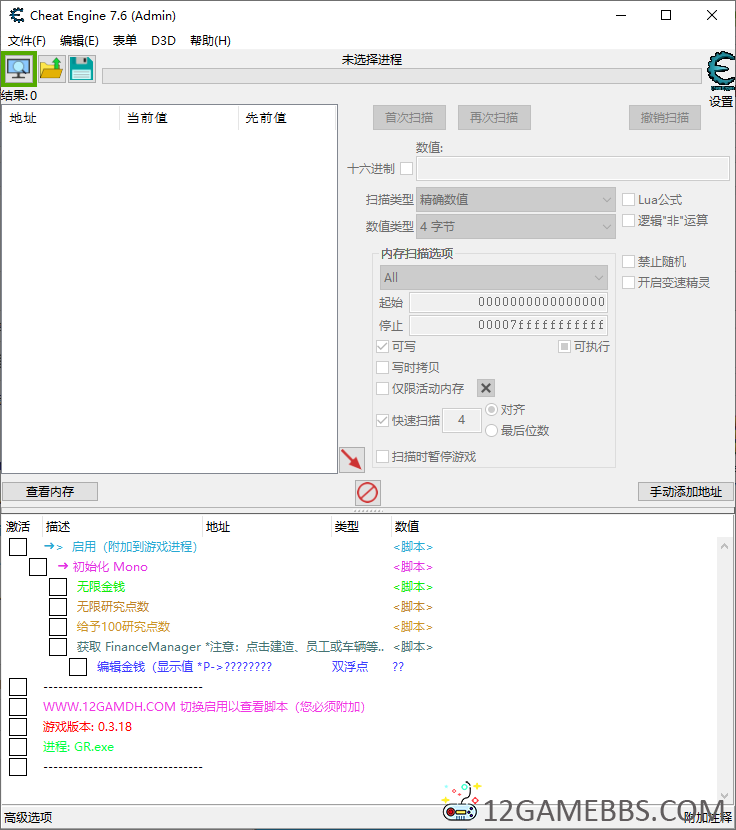Click the red circle clear-list icon
Viewport: 736px width, 830px height.
tap(367, 492)
